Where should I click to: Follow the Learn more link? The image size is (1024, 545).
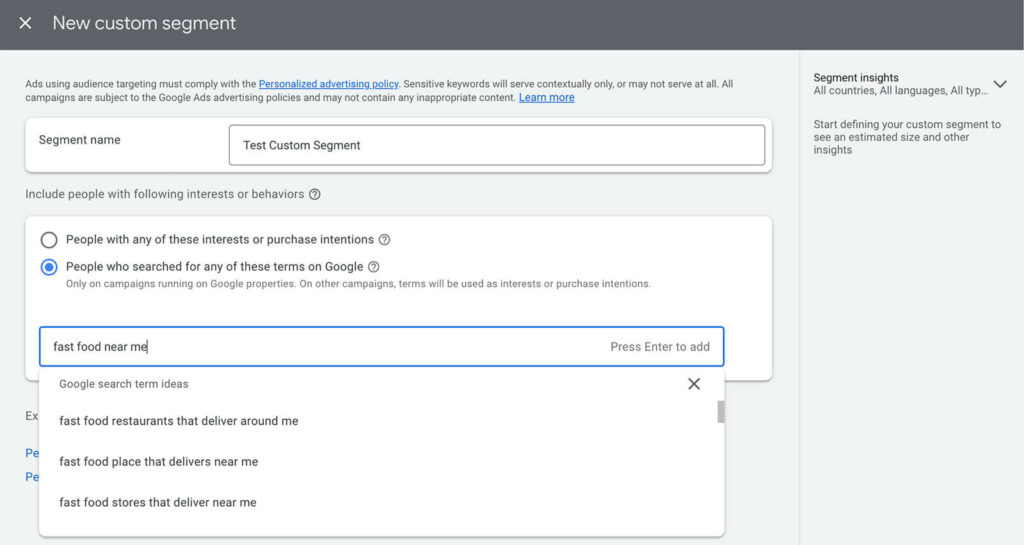click(546, 98)
